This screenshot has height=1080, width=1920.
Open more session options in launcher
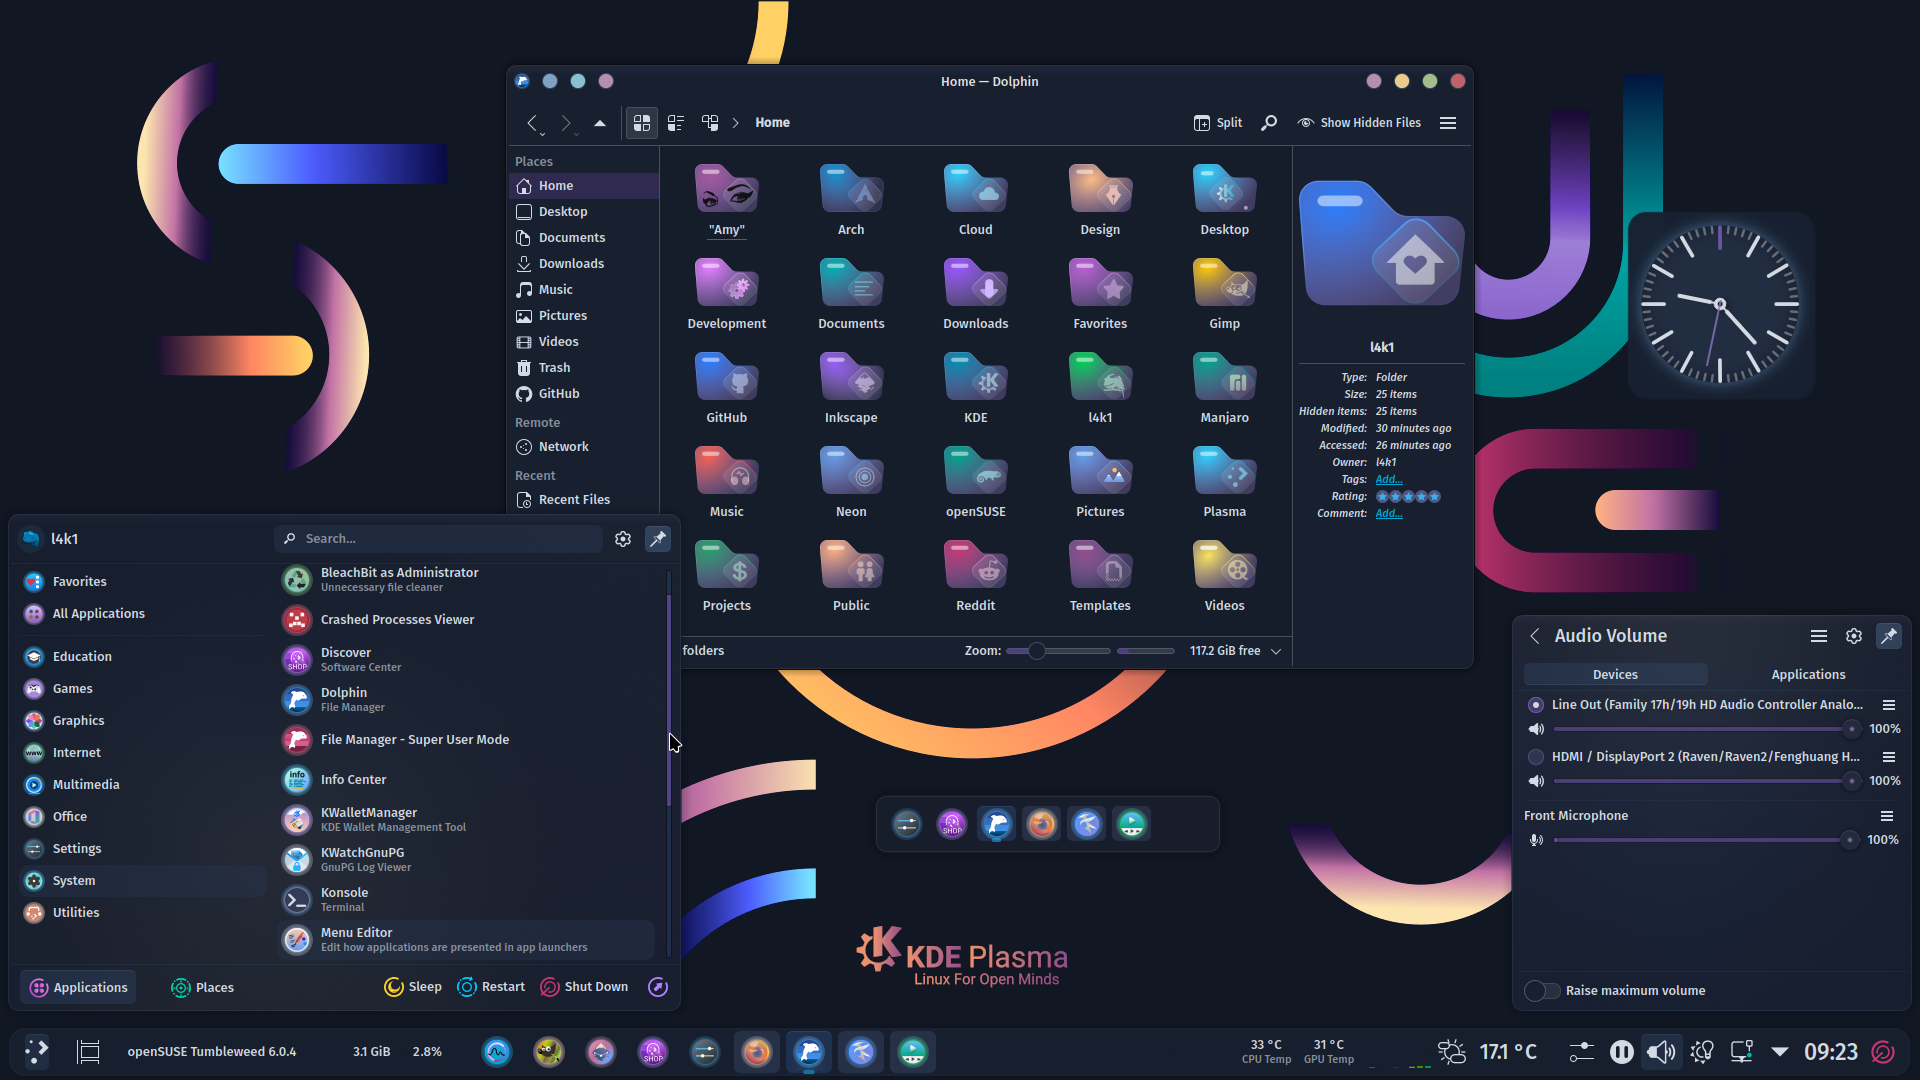658,988
